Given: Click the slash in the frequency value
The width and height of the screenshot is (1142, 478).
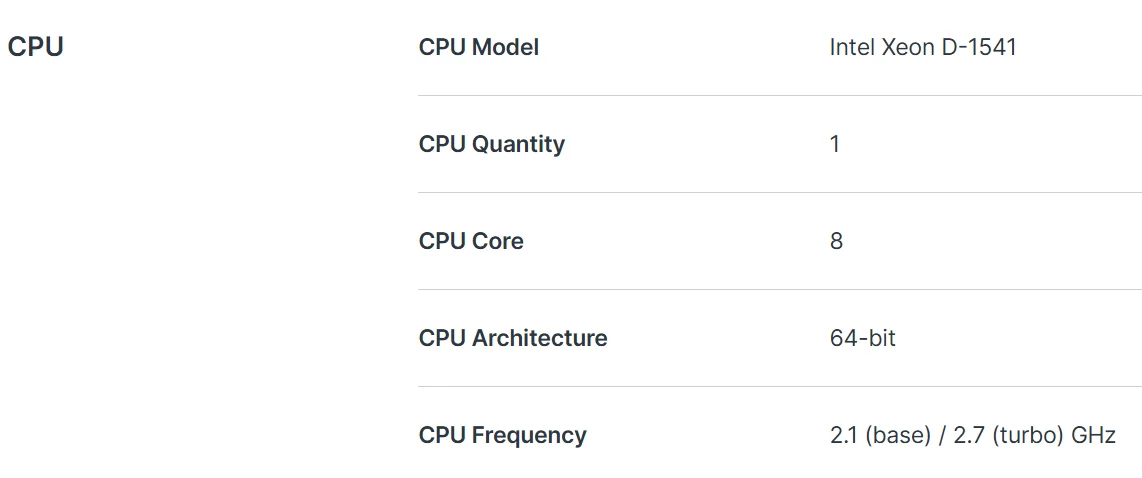Looking at the screenshot, I should pos(942,436).
